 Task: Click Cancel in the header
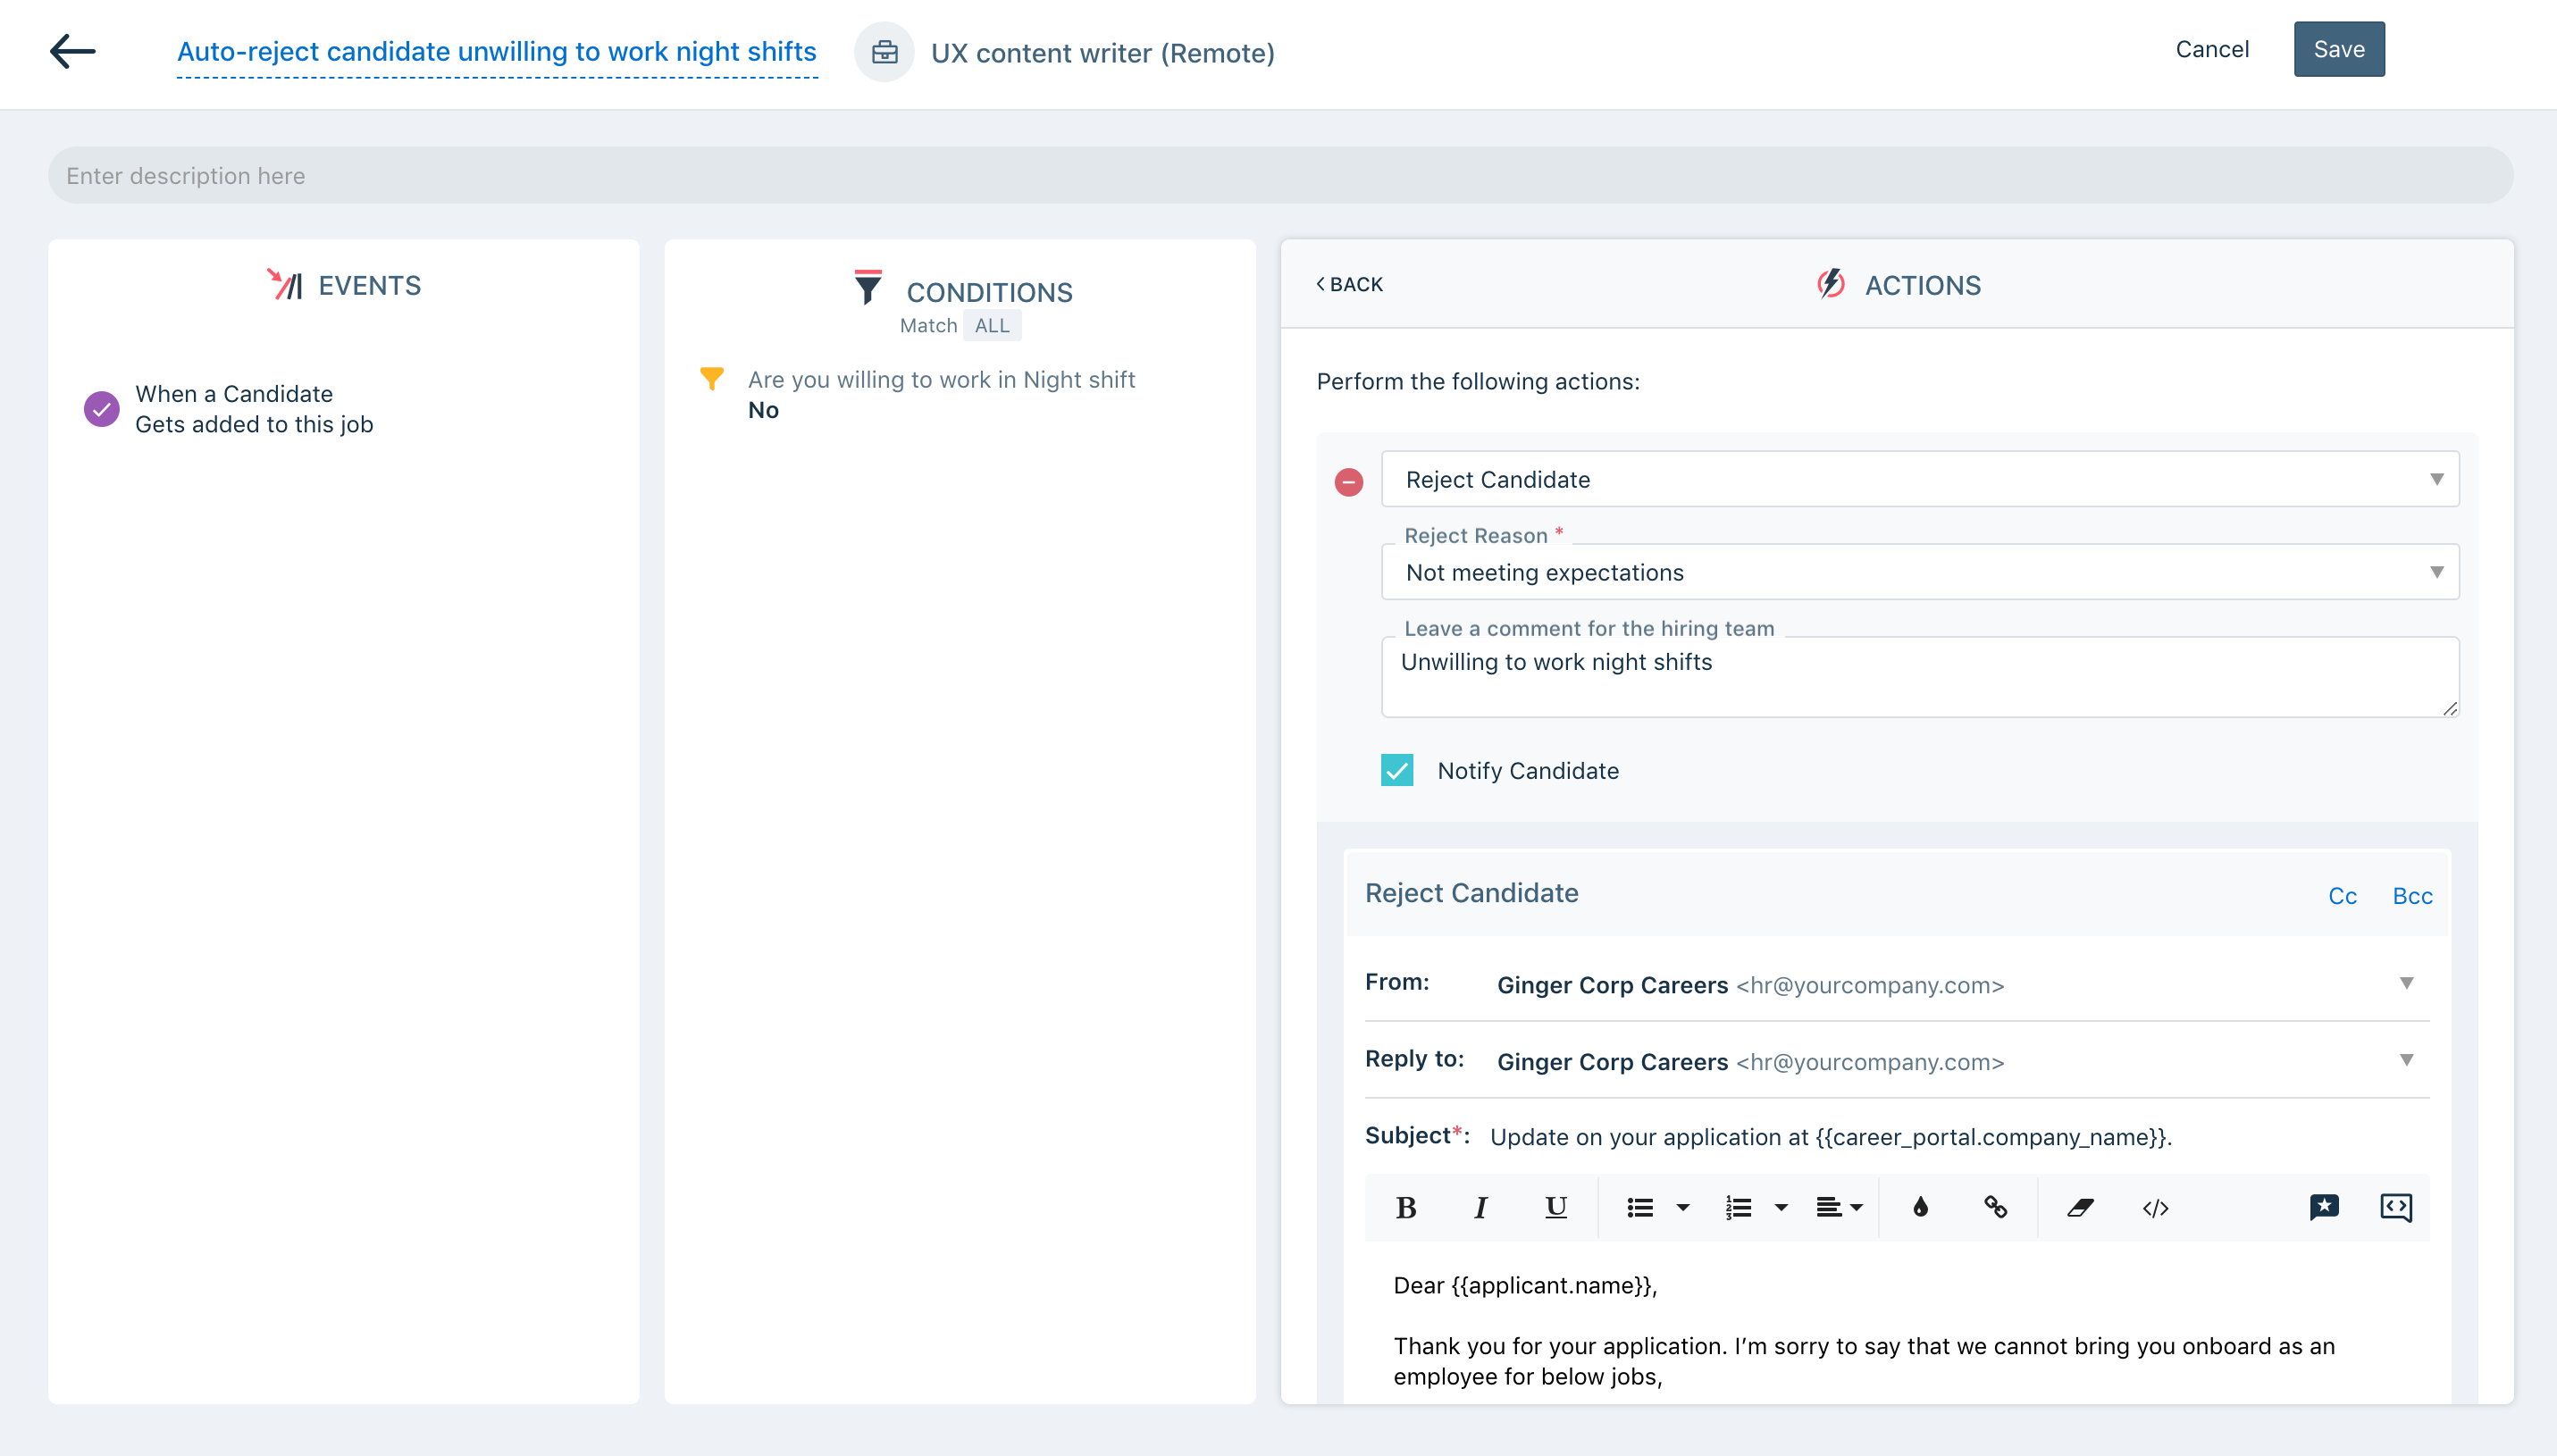click(2212, 49)
